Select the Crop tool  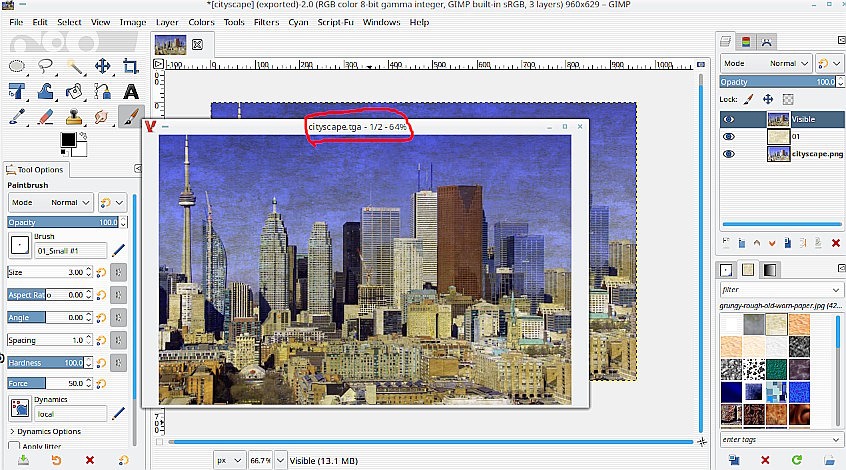tap(131, 66)
